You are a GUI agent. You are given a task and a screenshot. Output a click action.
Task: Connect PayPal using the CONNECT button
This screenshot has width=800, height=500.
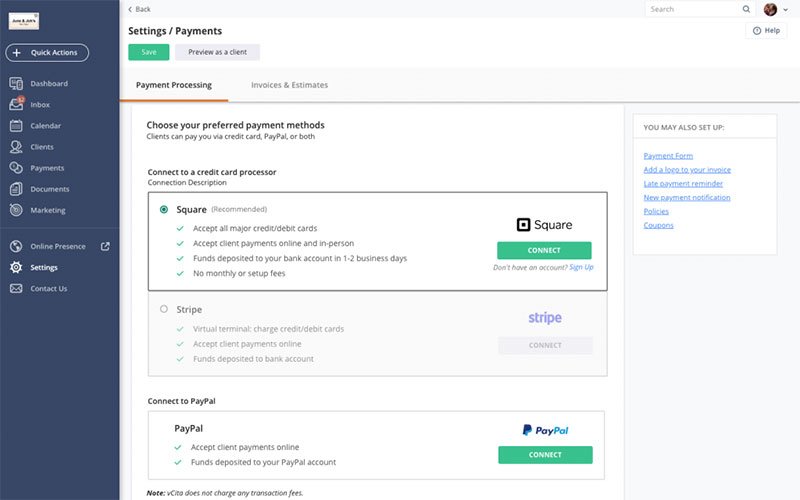(x=545, y=455)
